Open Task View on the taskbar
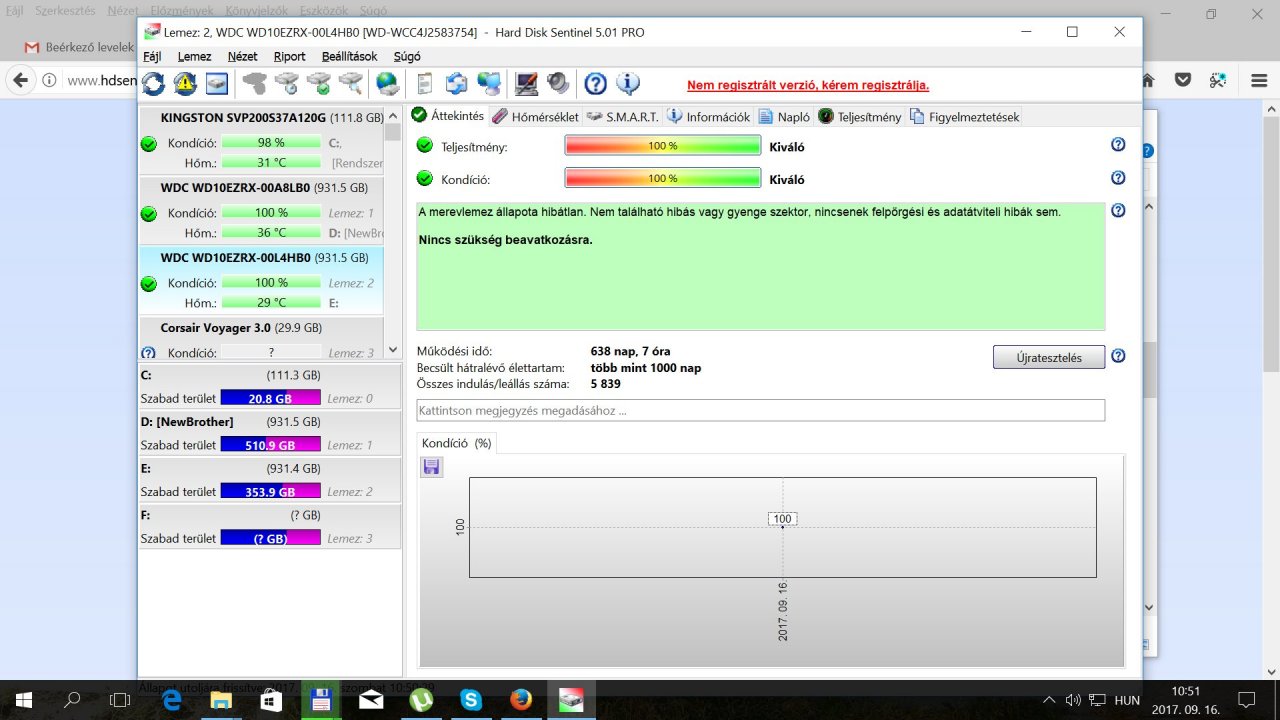The height and width of the screenshot is (720, 1280). (x=119, y=700)
